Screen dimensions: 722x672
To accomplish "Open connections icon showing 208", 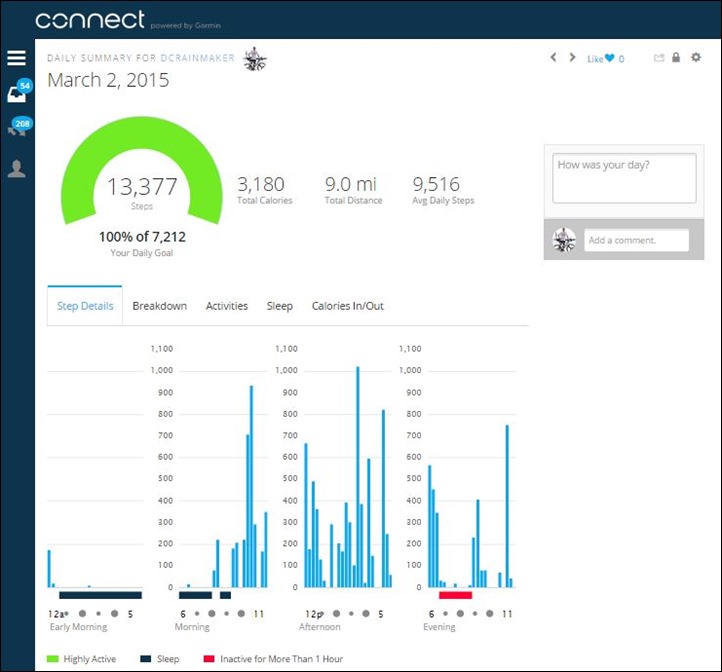I will (19, 127).
